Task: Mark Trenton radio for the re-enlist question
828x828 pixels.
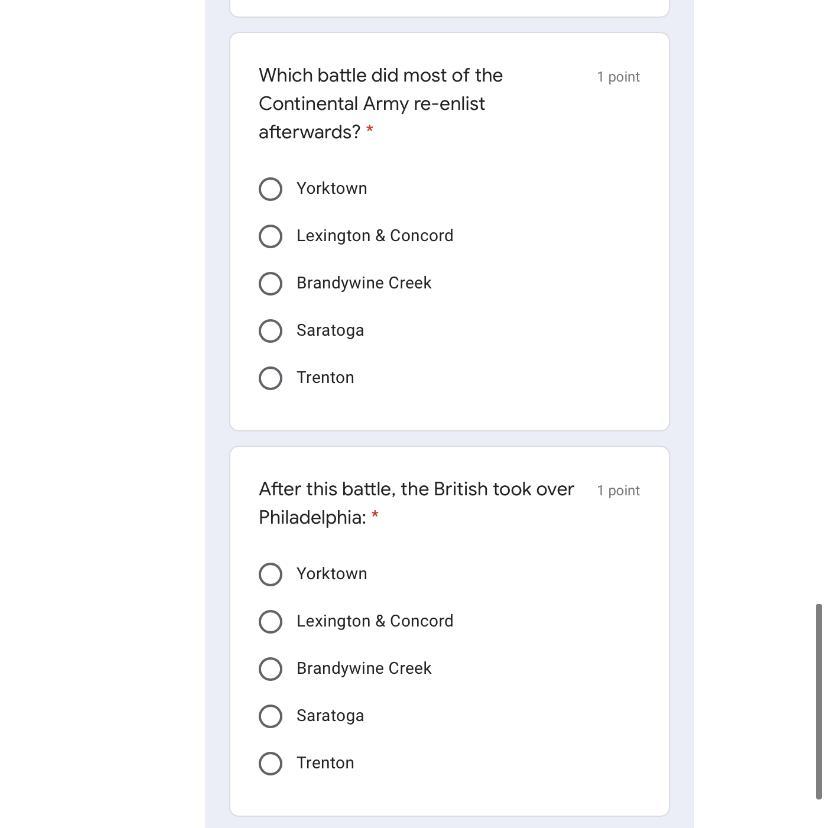Action: pos(270,378)
